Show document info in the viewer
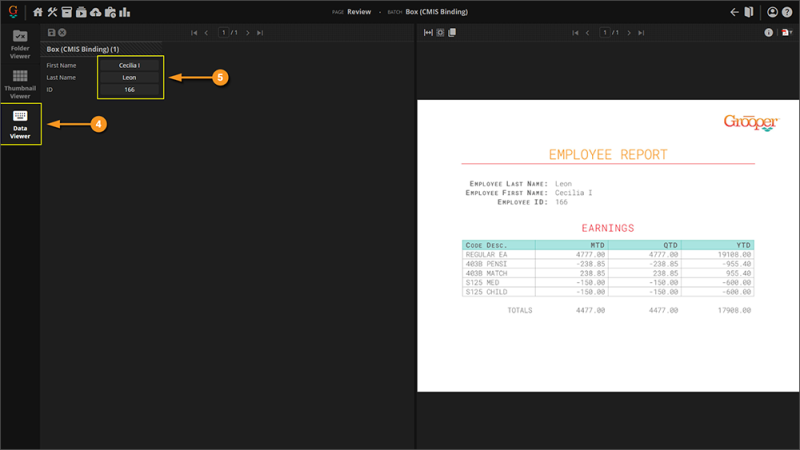The height and width of the screenshot is (450, 800). point(768,33)
